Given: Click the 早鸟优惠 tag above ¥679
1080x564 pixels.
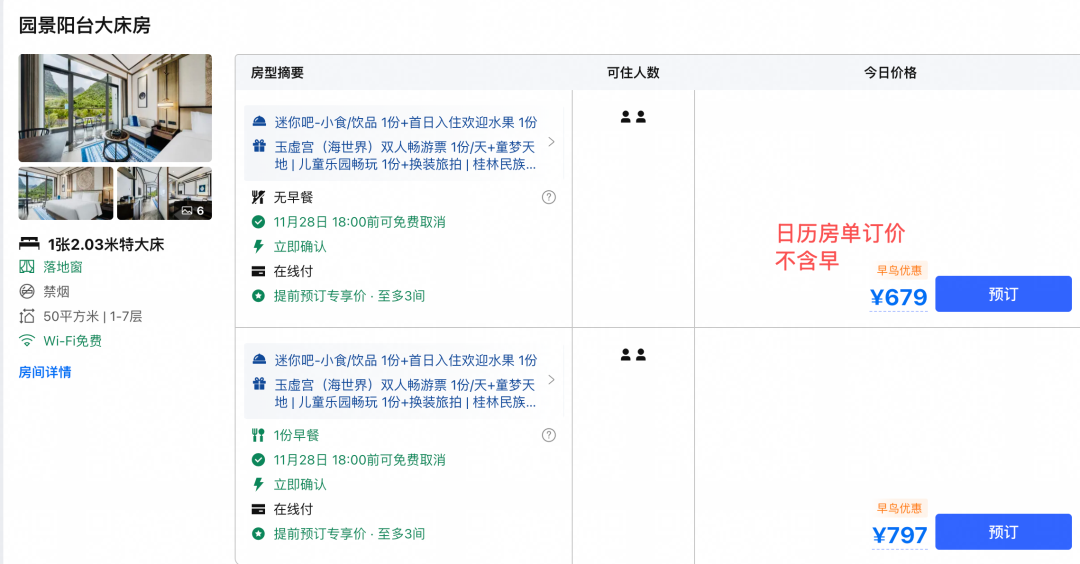Looking at the screenshot, I should click(899, 271).
